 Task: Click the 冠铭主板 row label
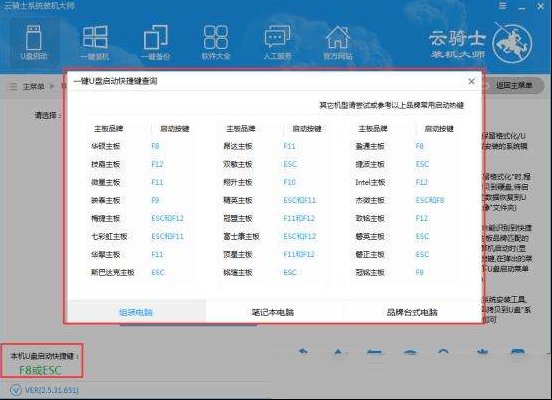tap(370, 272)
